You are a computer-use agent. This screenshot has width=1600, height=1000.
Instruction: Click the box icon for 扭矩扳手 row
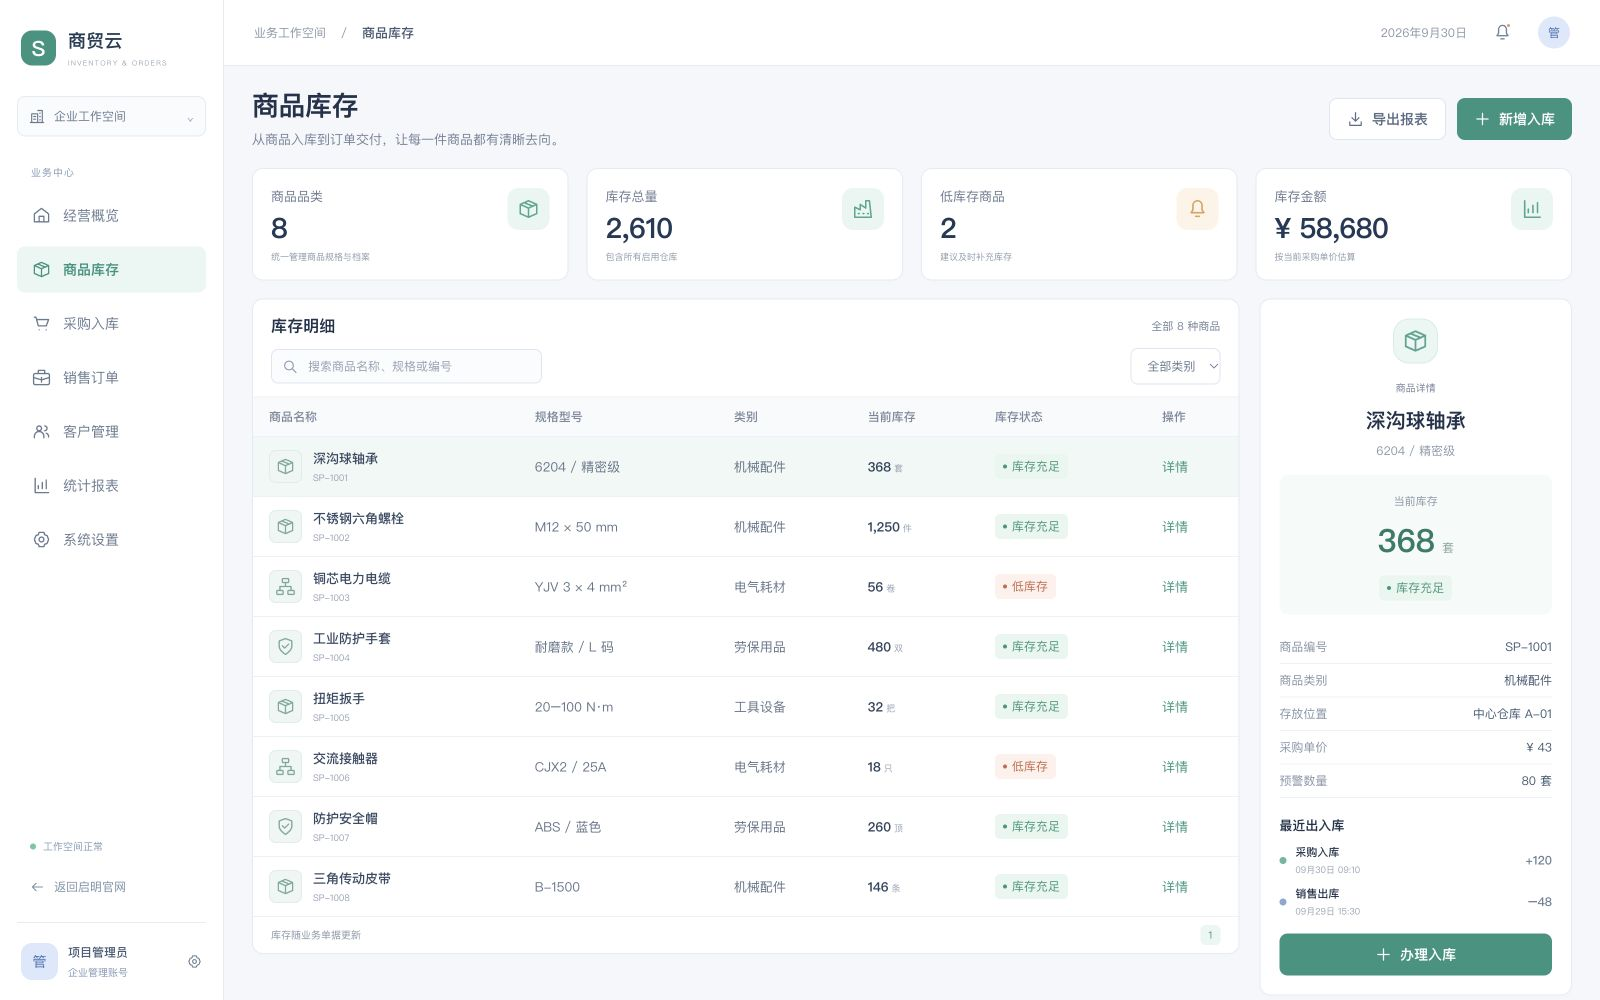[x=285, y=707]
